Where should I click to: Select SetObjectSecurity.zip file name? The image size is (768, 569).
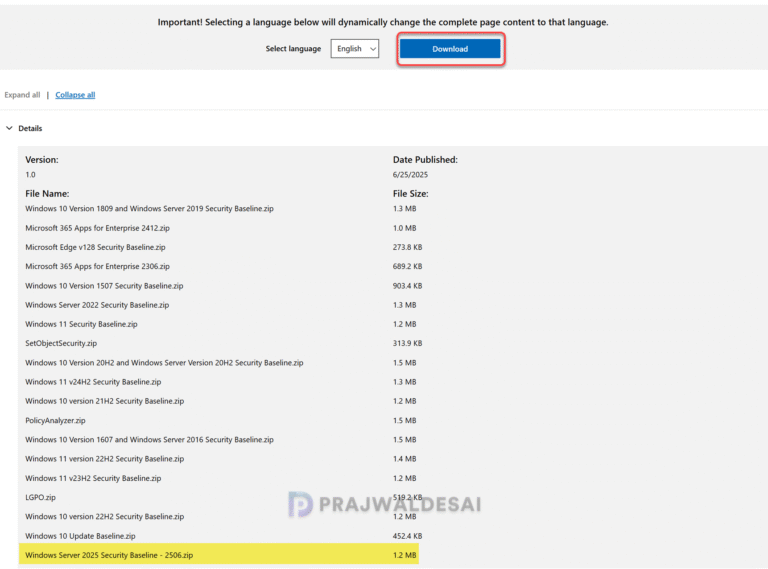coord(61,343)
